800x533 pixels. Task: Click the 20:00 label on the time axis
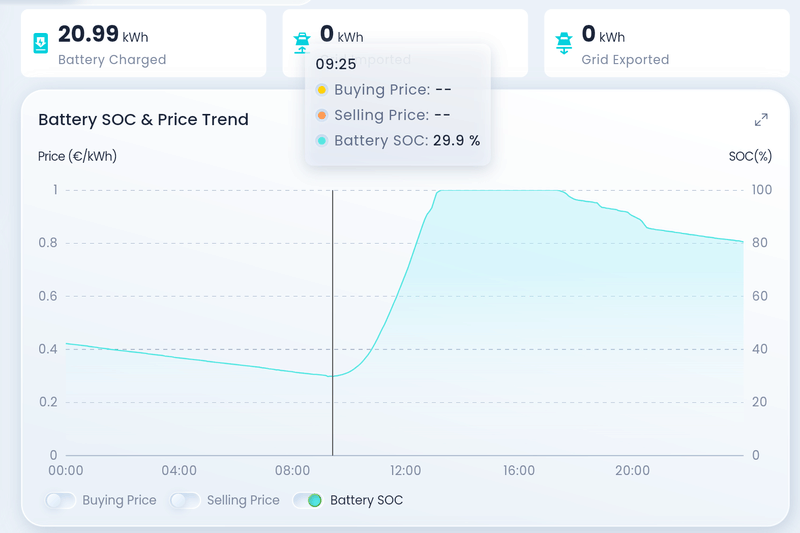click(x=632, y=471)
